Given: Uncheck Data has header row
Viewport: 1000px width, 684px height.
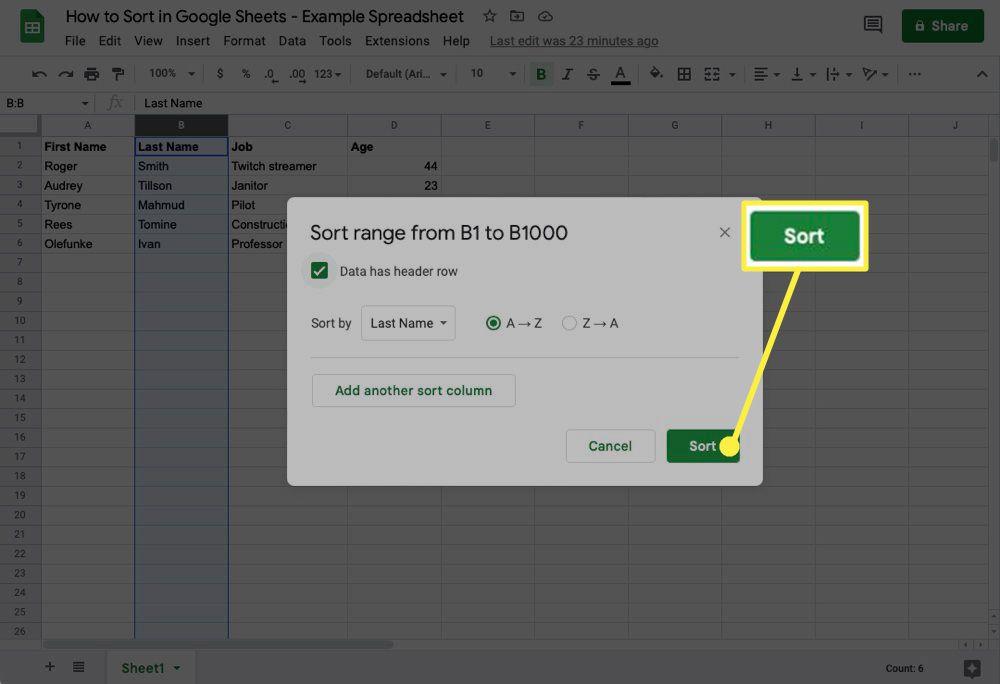Looking at the screenshot, I should pos(320,271).
